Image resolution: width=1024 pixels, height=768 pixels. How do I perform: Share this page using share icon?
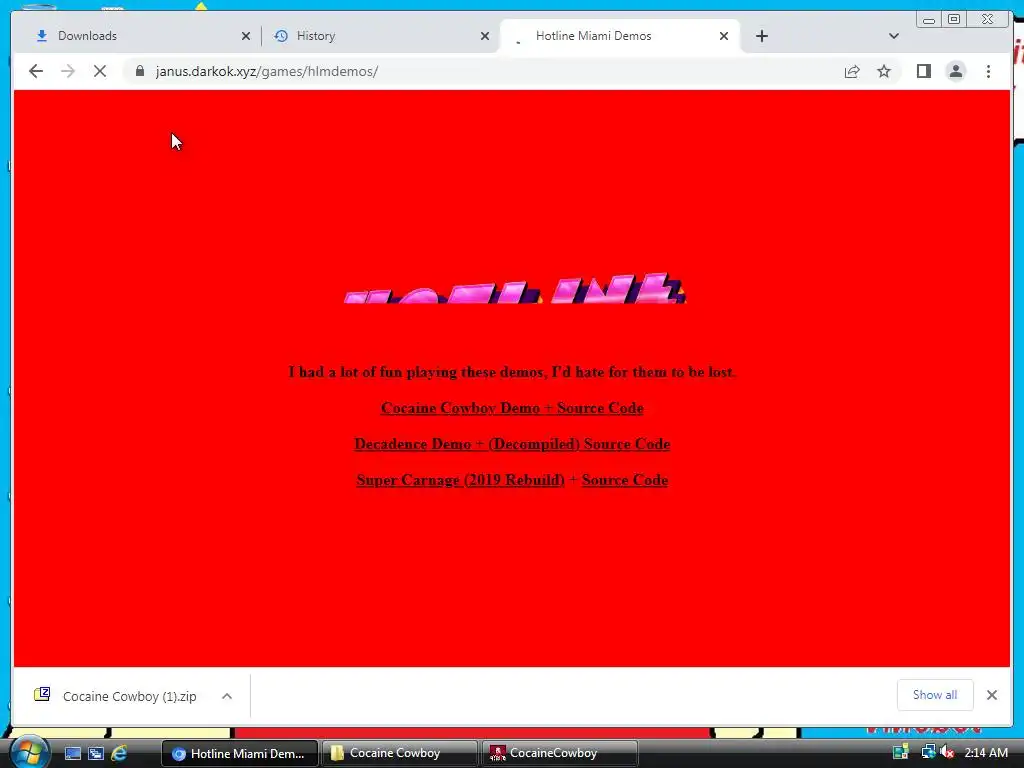point(852,71)
